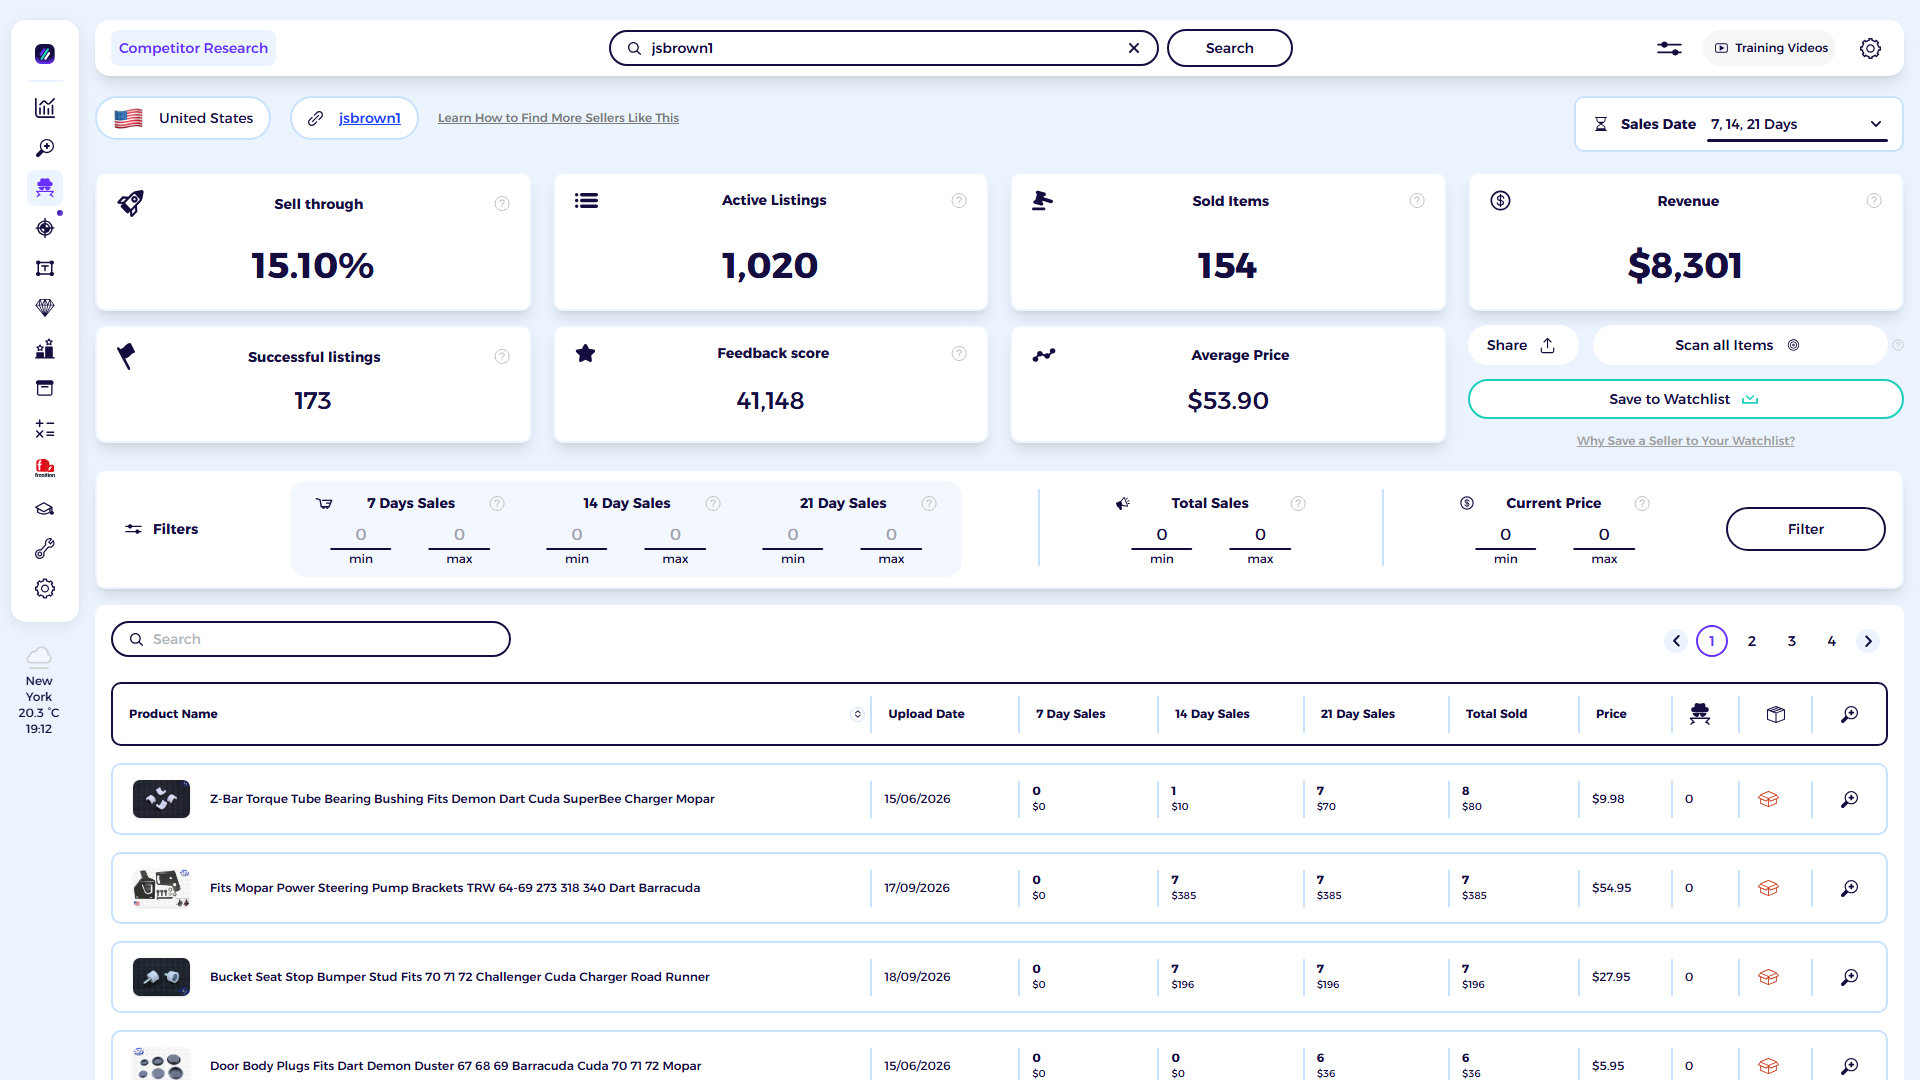1920x1080 pixels.
Task: Click the filter sliders icon in top bar
Action: tap(1669, 48)
